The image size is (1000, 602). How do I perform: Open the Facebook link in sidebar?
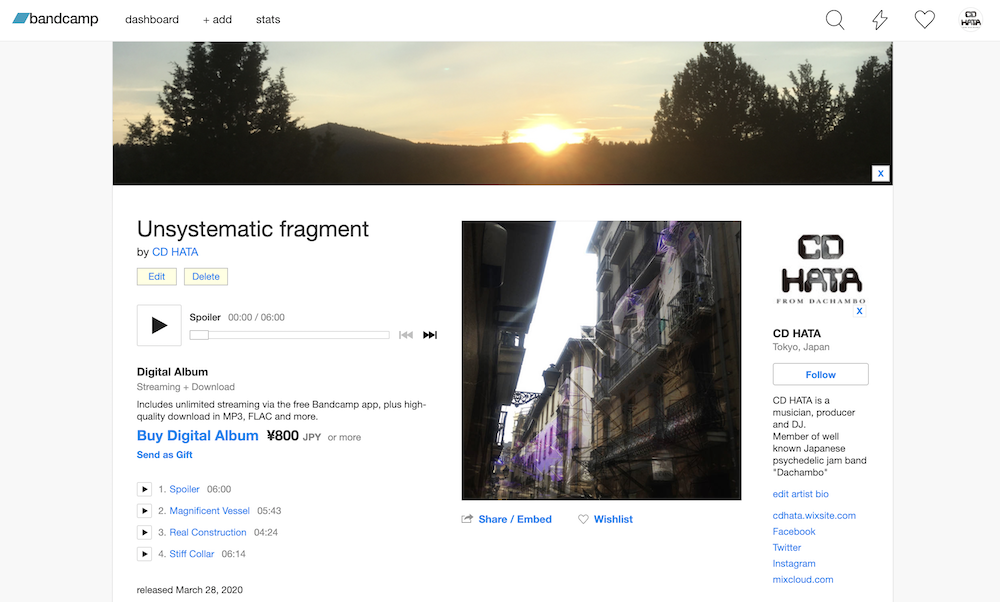(x=793, y=531)
